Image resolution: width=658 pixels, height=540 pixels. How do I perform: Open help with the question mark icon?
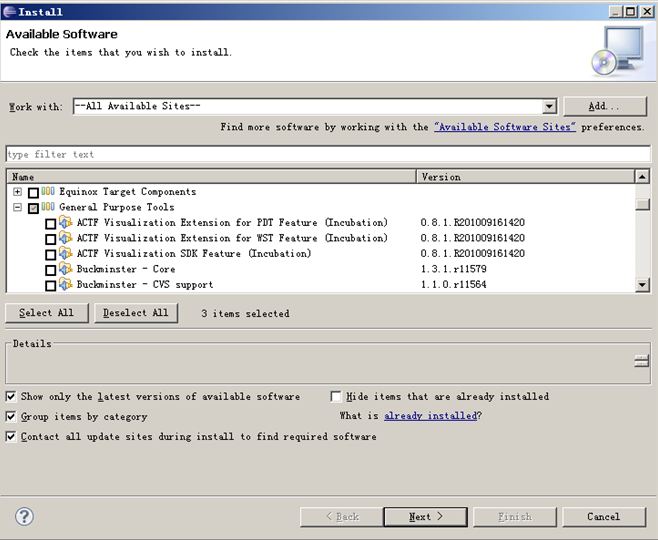tap(24, 517)
